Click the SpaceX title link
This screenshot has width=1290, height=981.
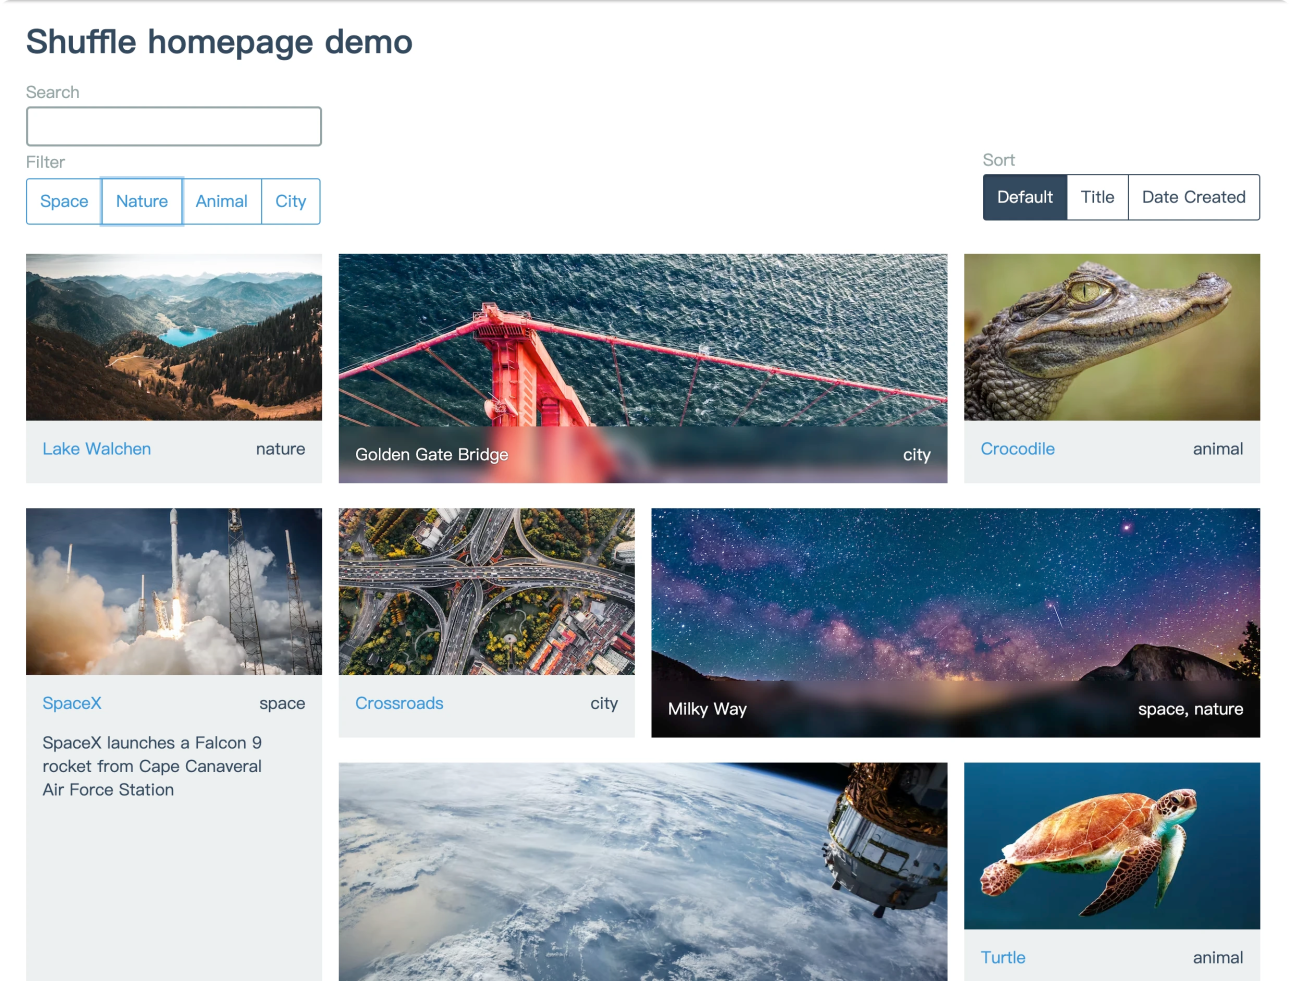coord(72,703)
